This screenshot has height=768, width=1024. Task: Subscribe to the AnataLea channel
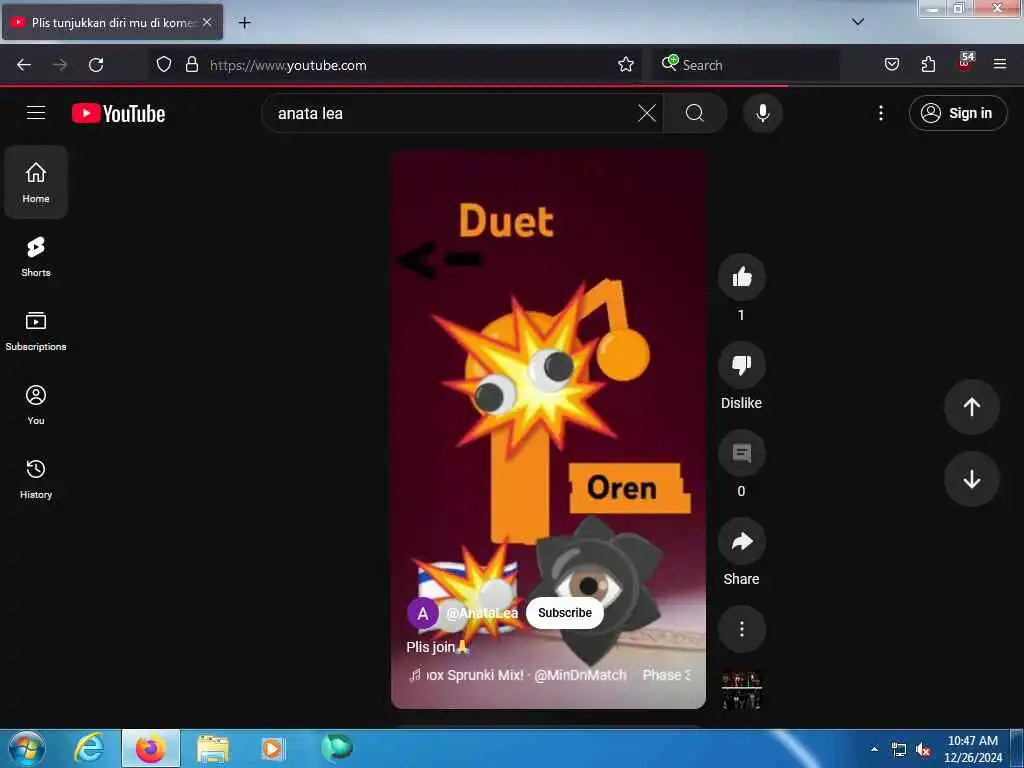[x=564, y=613]
